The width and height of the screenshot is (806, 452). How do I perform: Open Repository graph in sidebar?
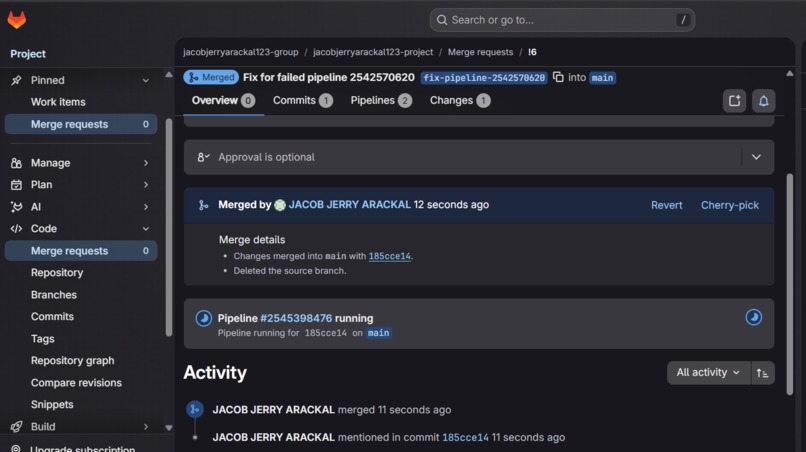[x=72, y=360]
